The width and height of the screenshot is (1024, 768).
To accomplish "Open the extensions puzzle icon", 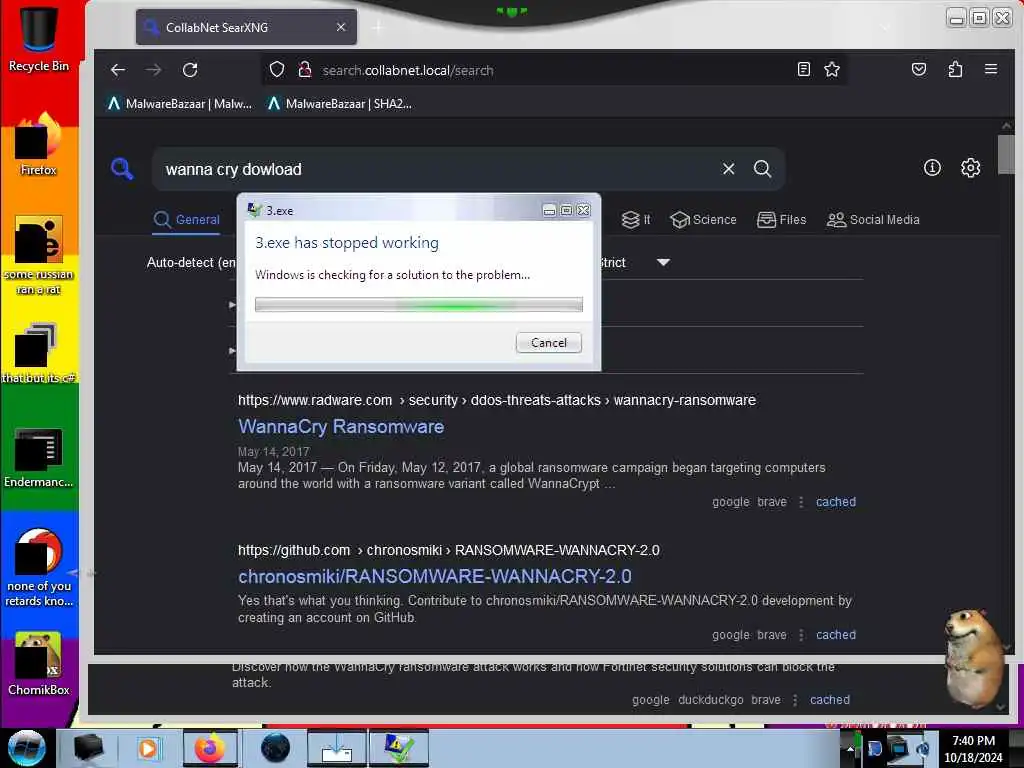I will (x=955, y=69).
